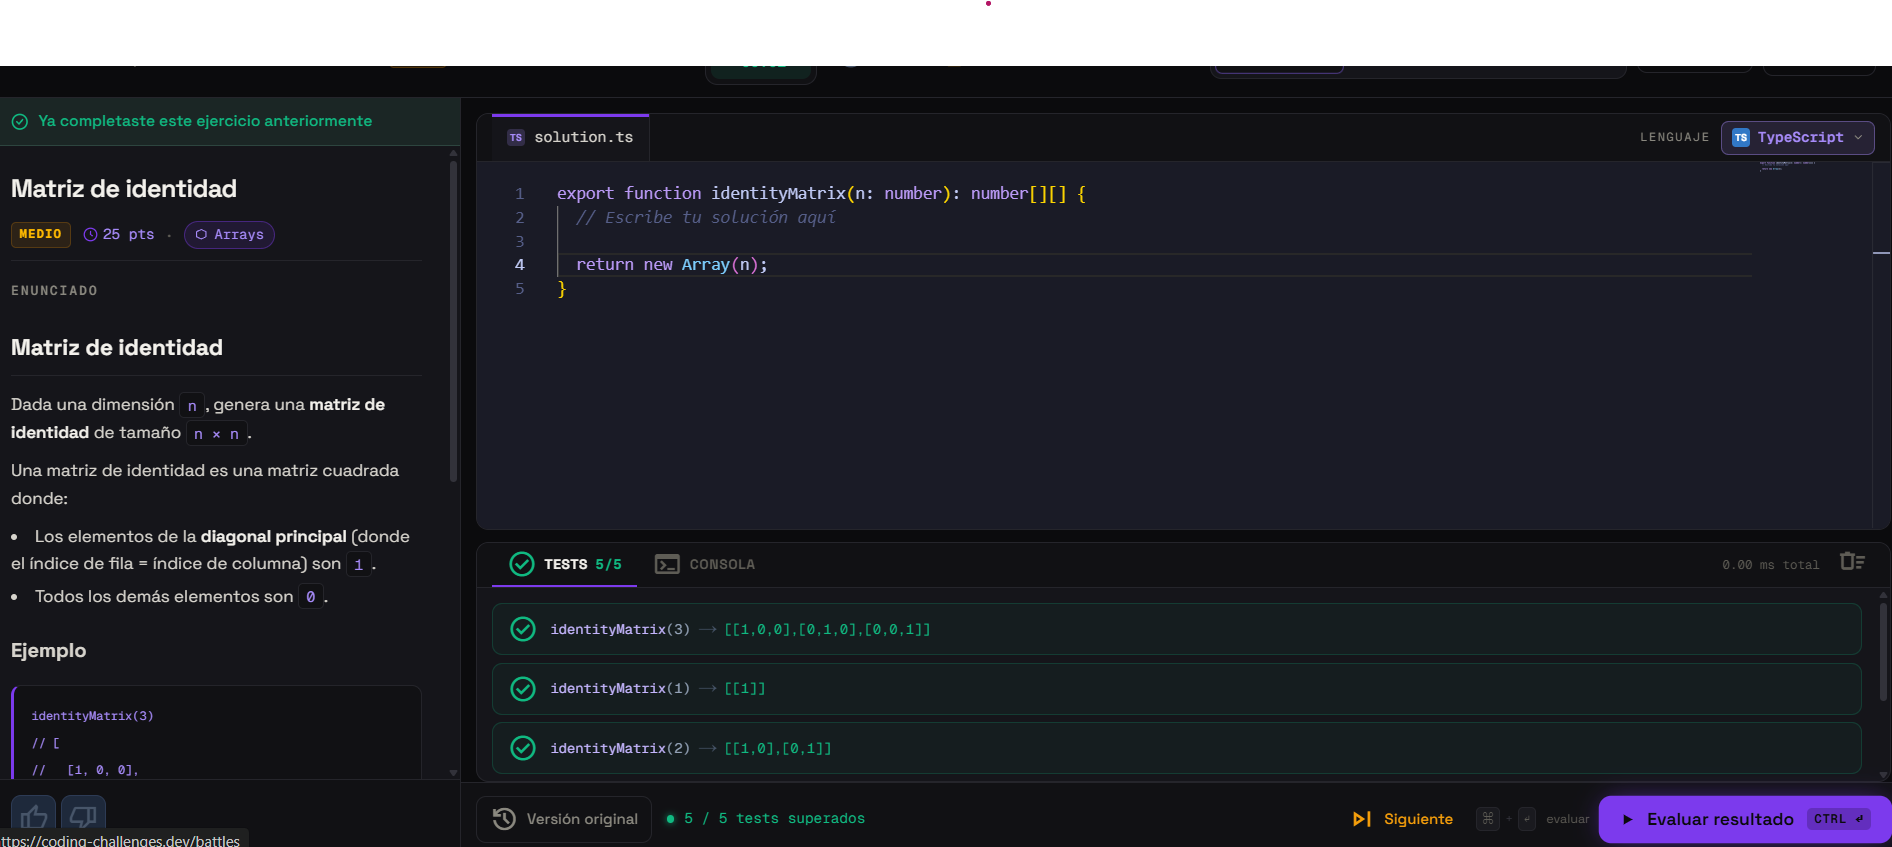Click the large Matriz de identidad page title
This screenshot has height=847, width=1892.
point(124,188)
